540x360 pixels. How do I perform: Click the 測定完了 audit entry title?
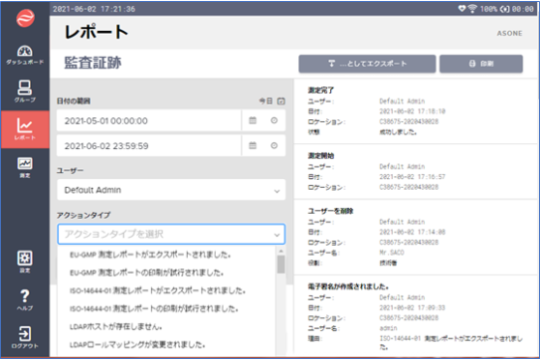pyautogui.click(x=321, y=90)
